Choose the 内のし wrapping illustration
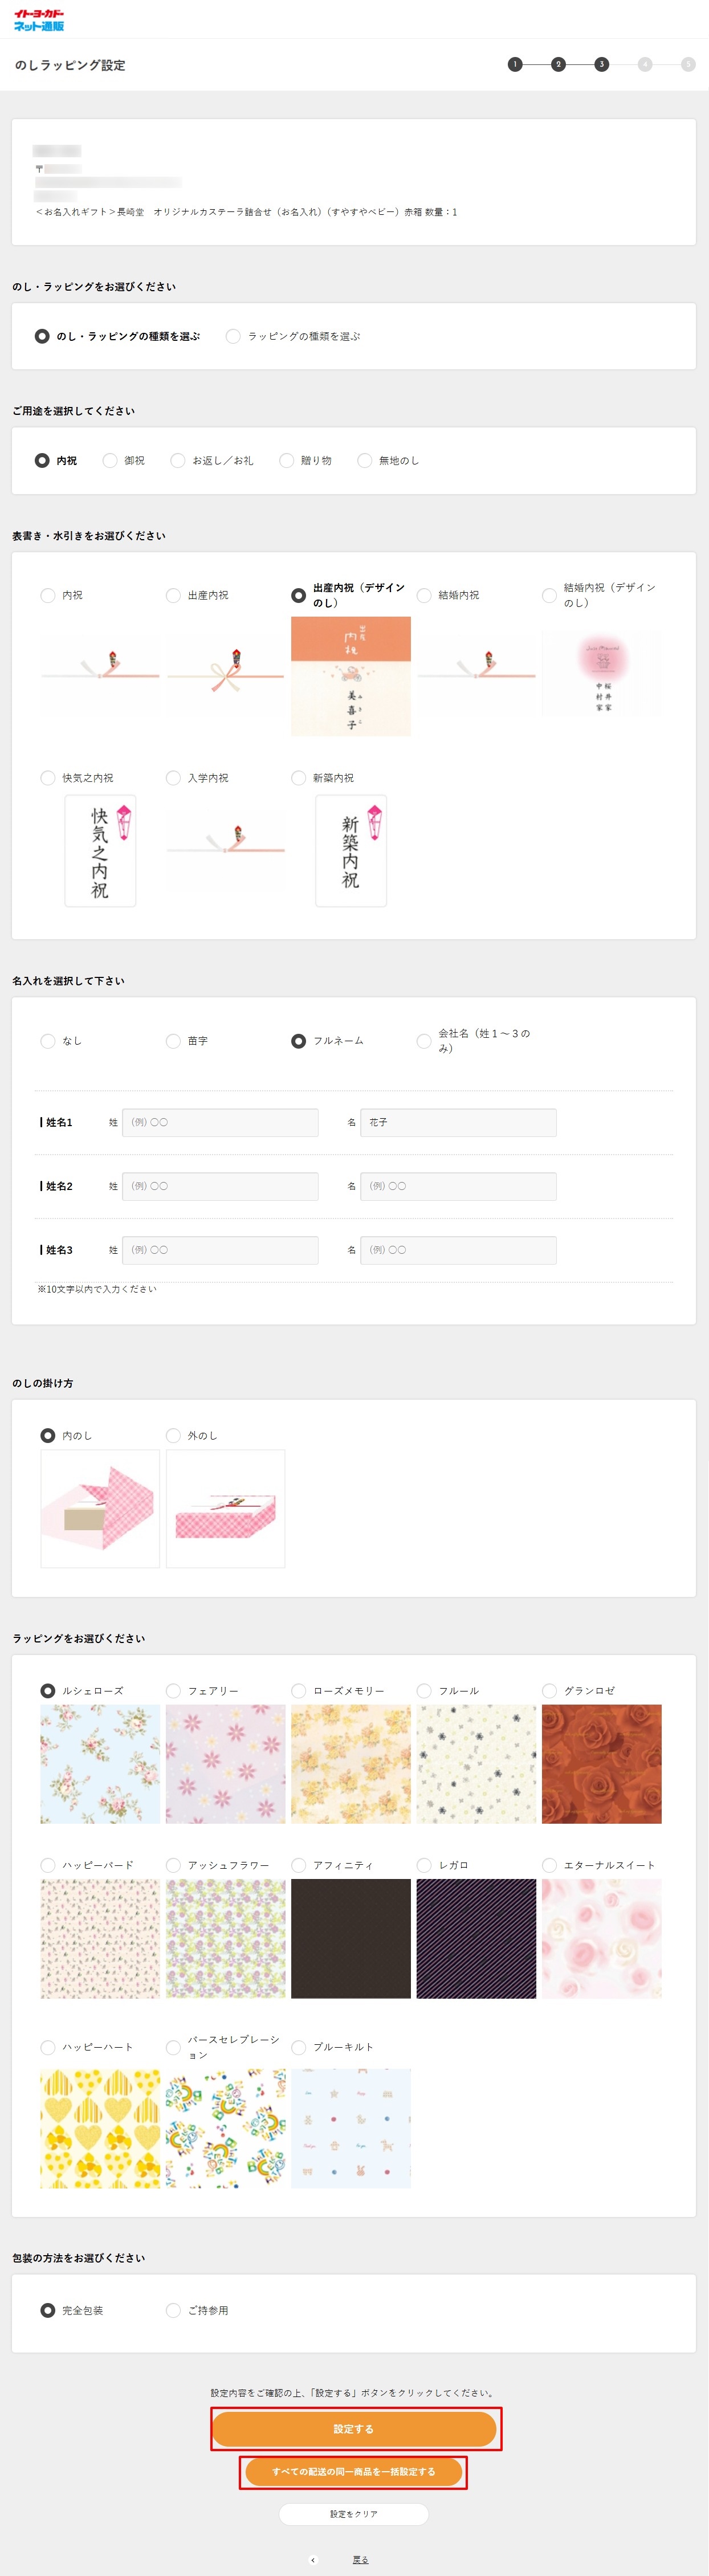The height and width of the screenshot is (2576, 709). click(x=100, y=1508)
